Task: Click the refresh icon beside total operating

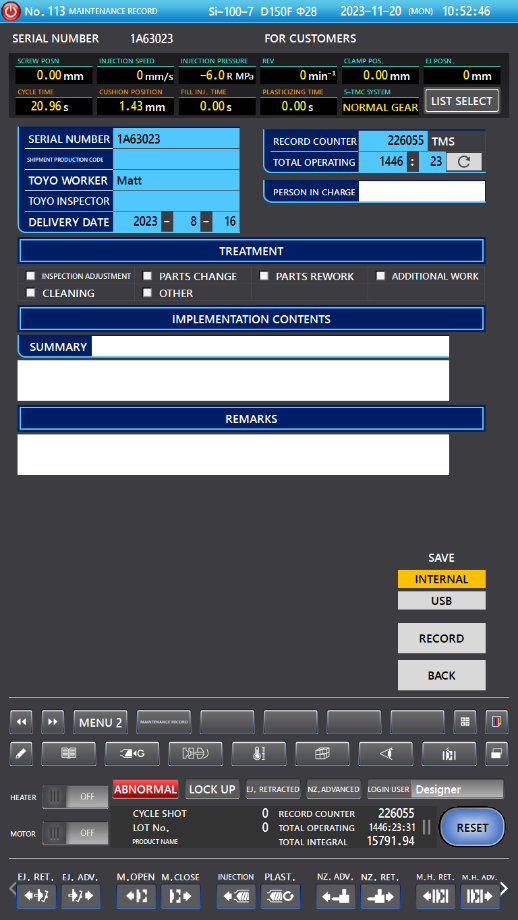Action: [x=464, y=162]
